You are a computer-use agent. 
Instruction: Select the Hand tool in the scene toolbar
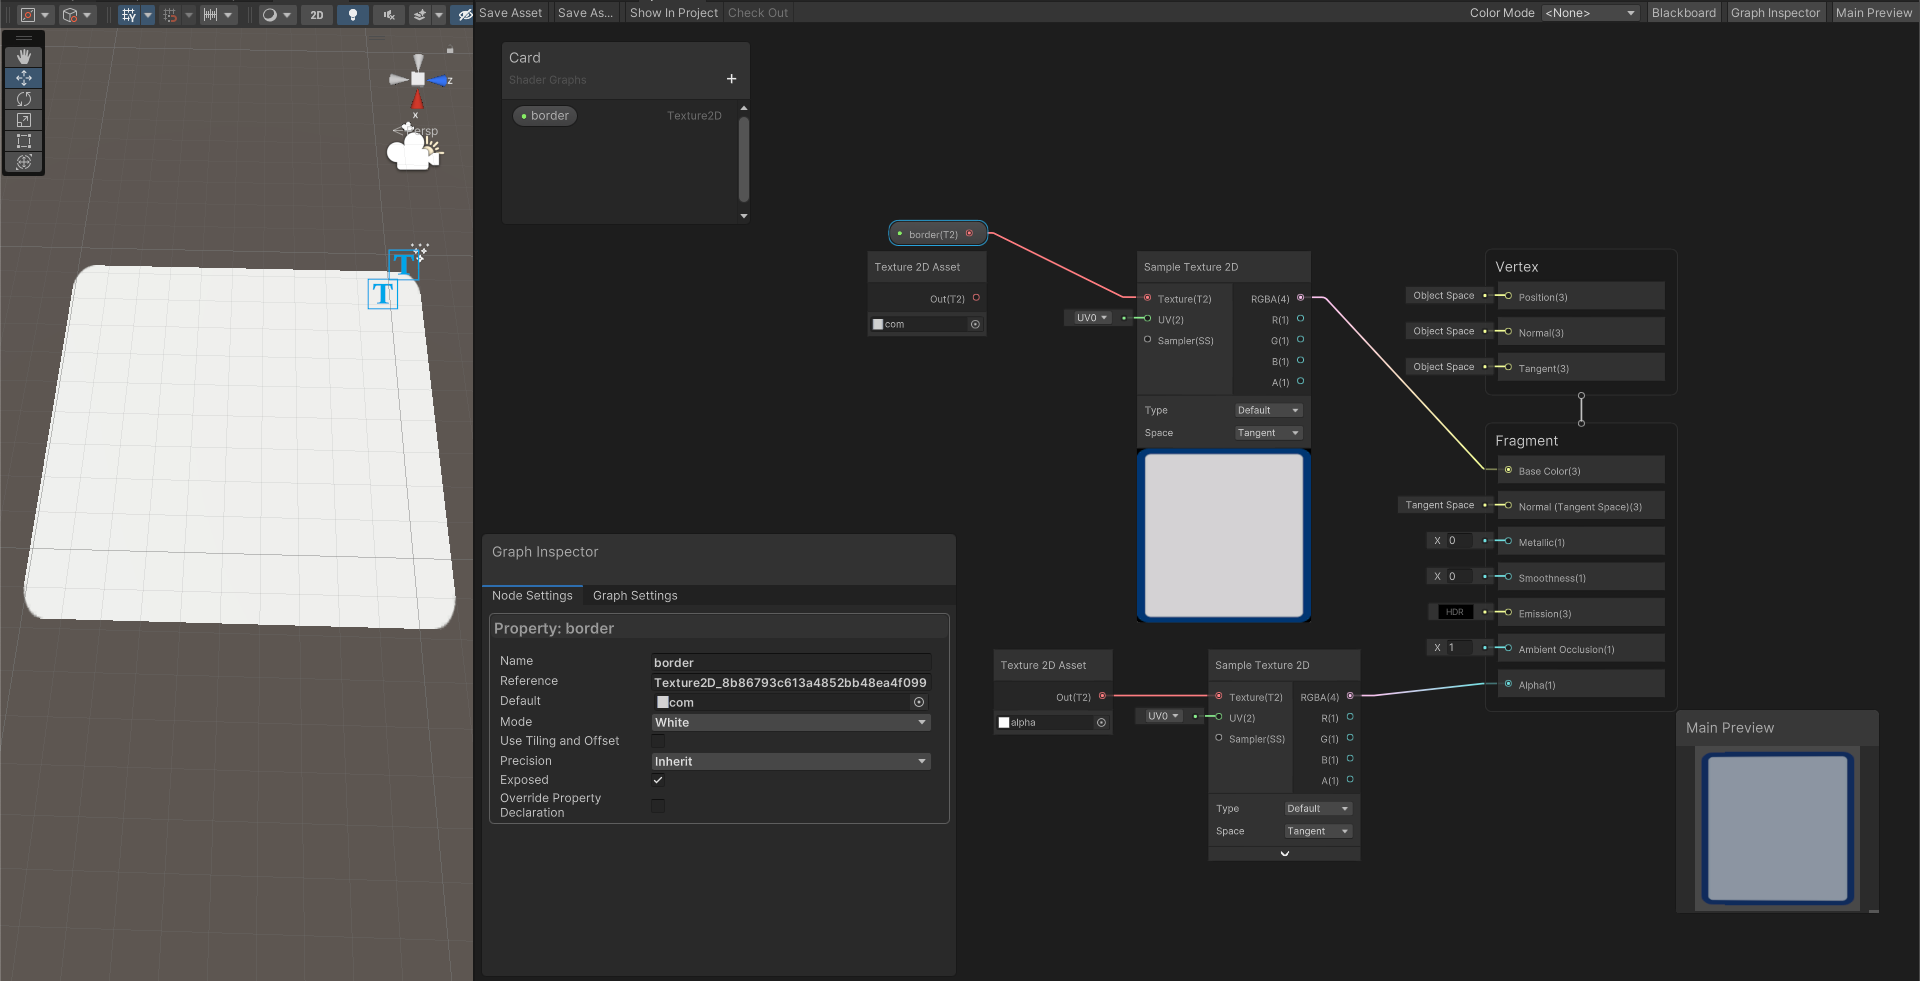tap(24, 56)
